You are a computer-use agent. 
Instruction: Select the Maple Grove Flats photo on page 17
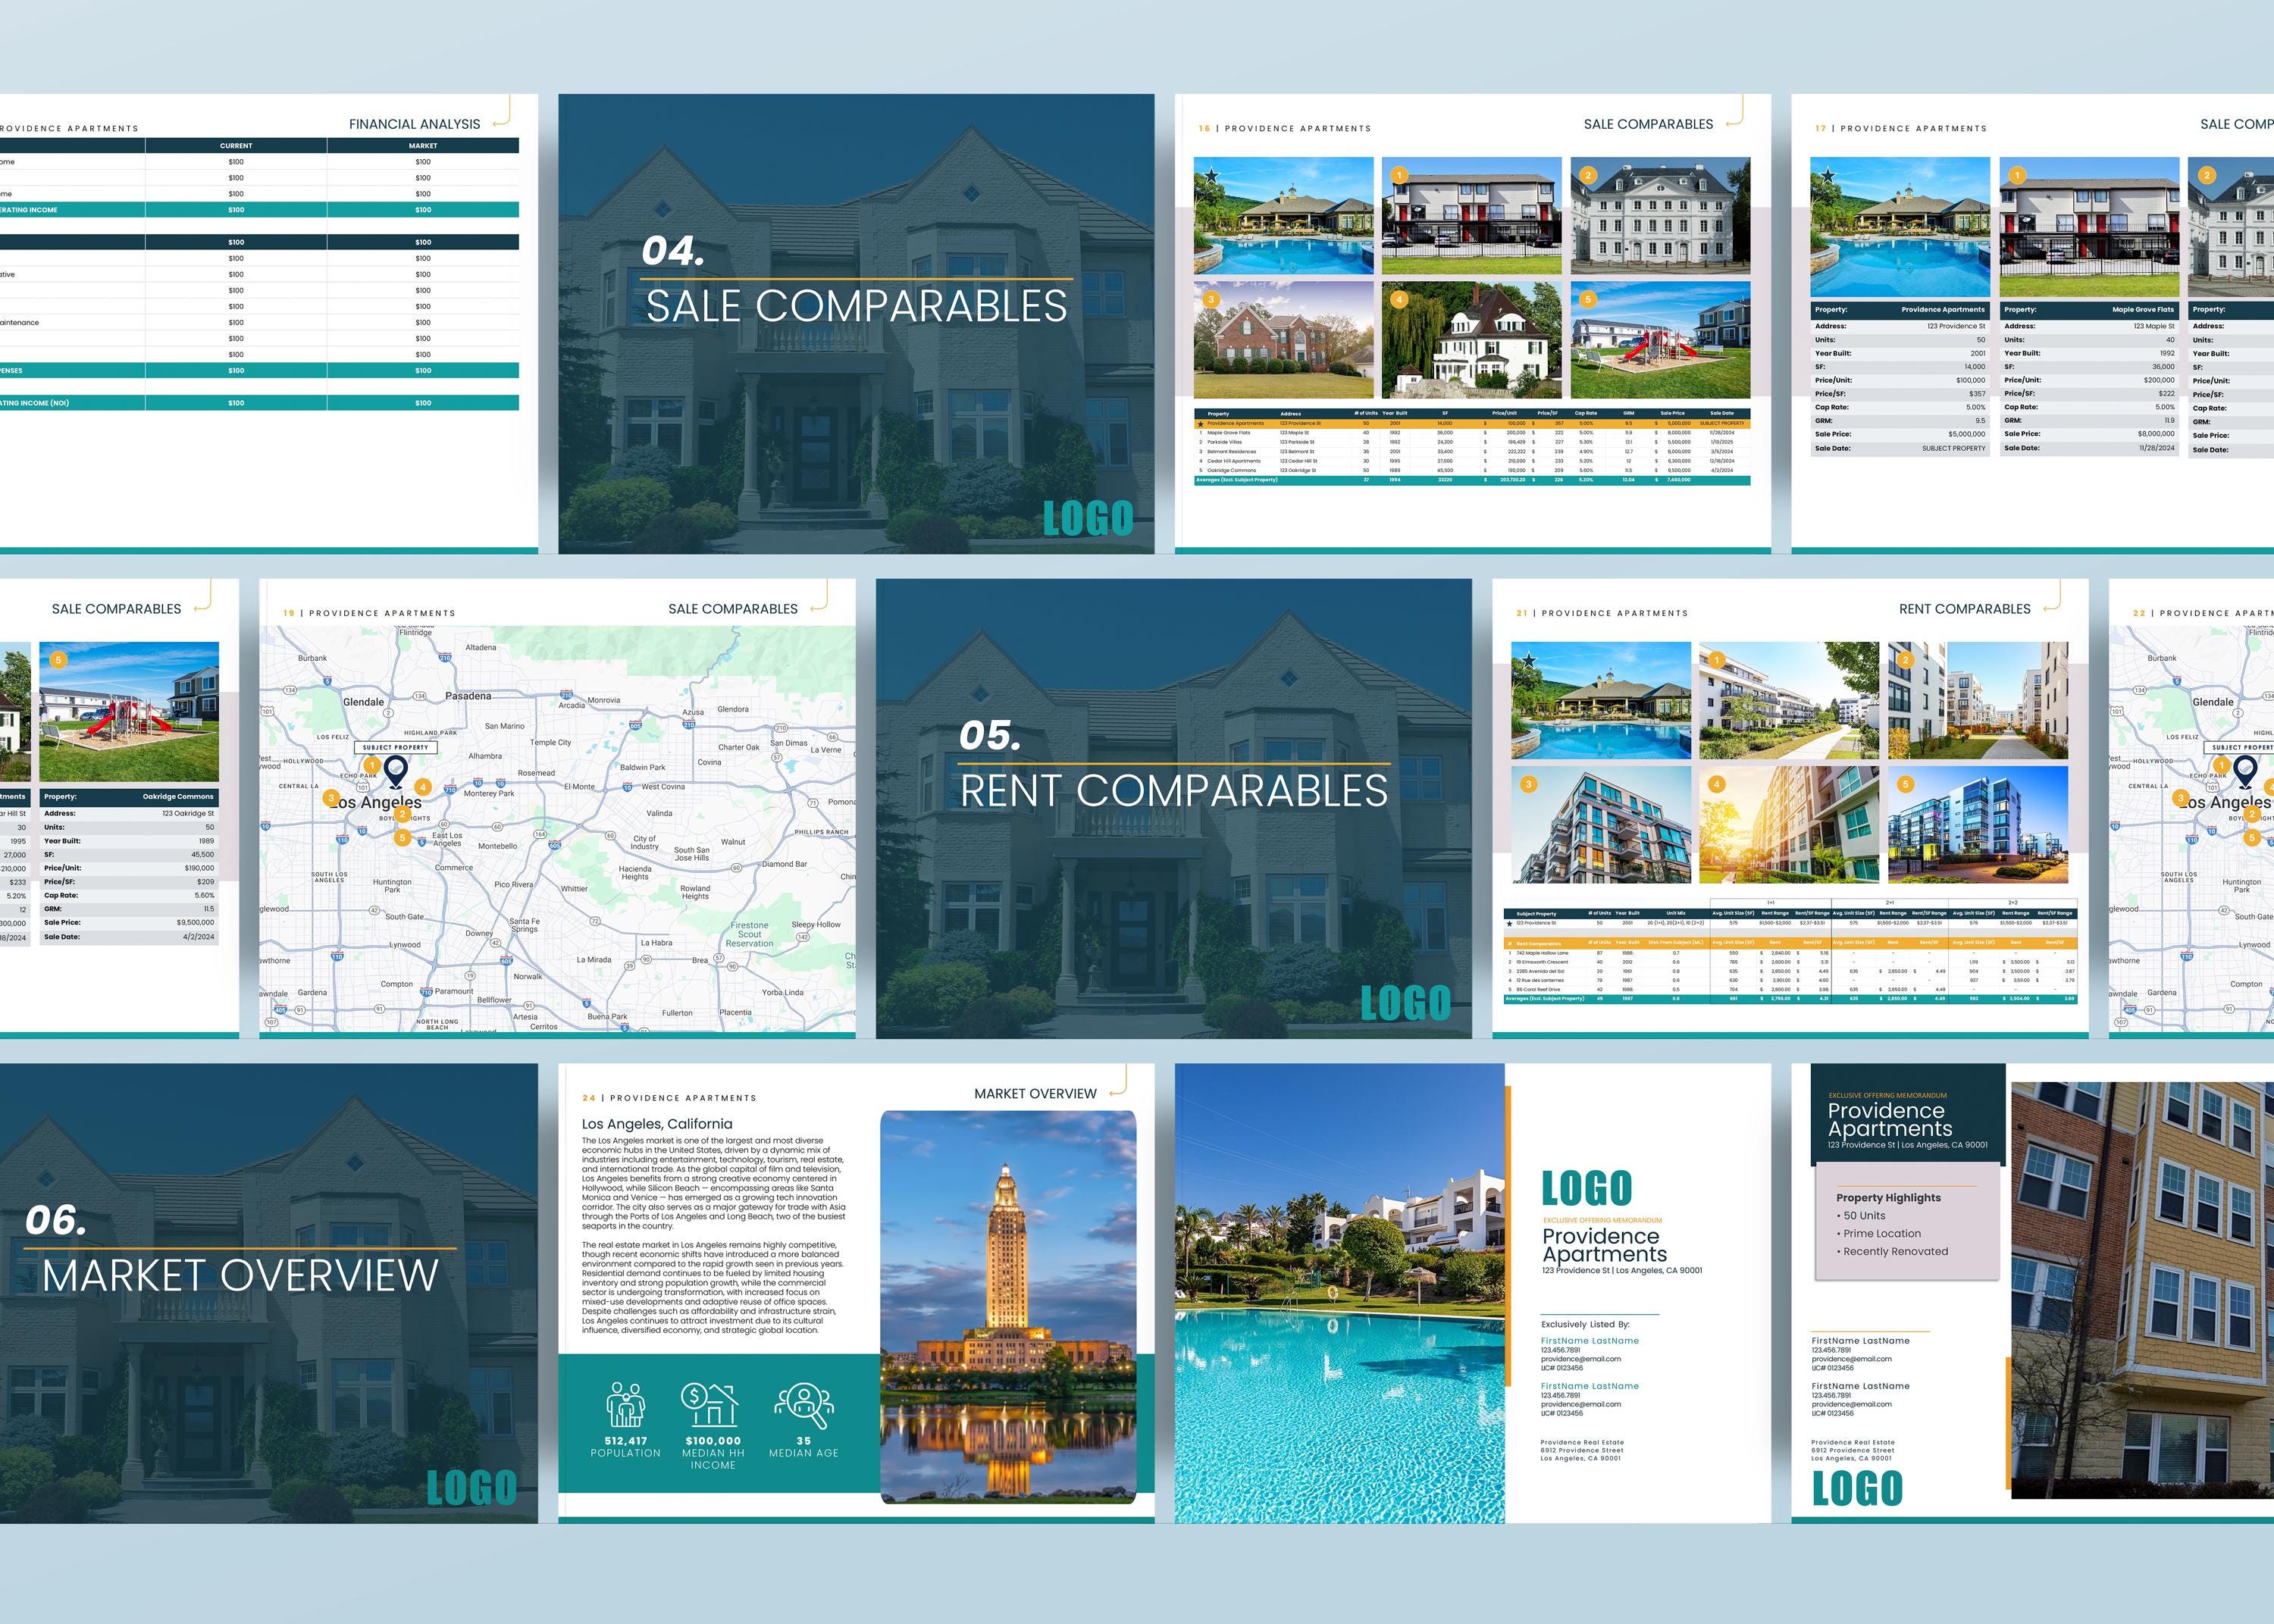[x=2089, y=227]
